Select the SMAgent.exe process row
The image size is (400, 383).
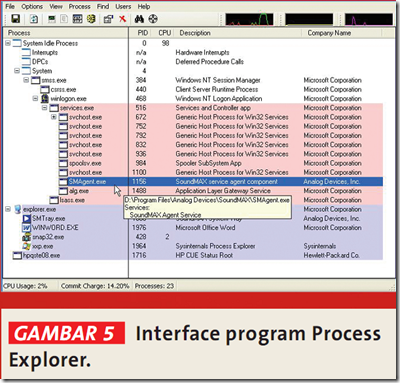coord(193,182)
